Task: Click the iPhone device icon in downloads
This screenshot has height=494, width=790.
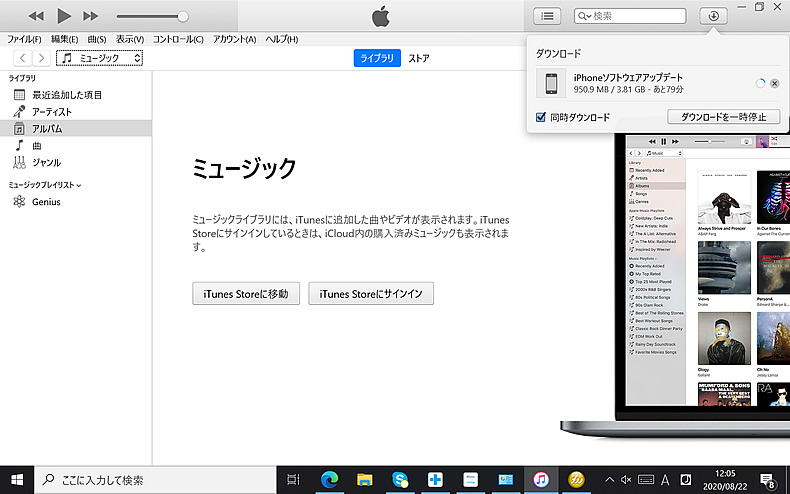Action: tap(551, 83)
